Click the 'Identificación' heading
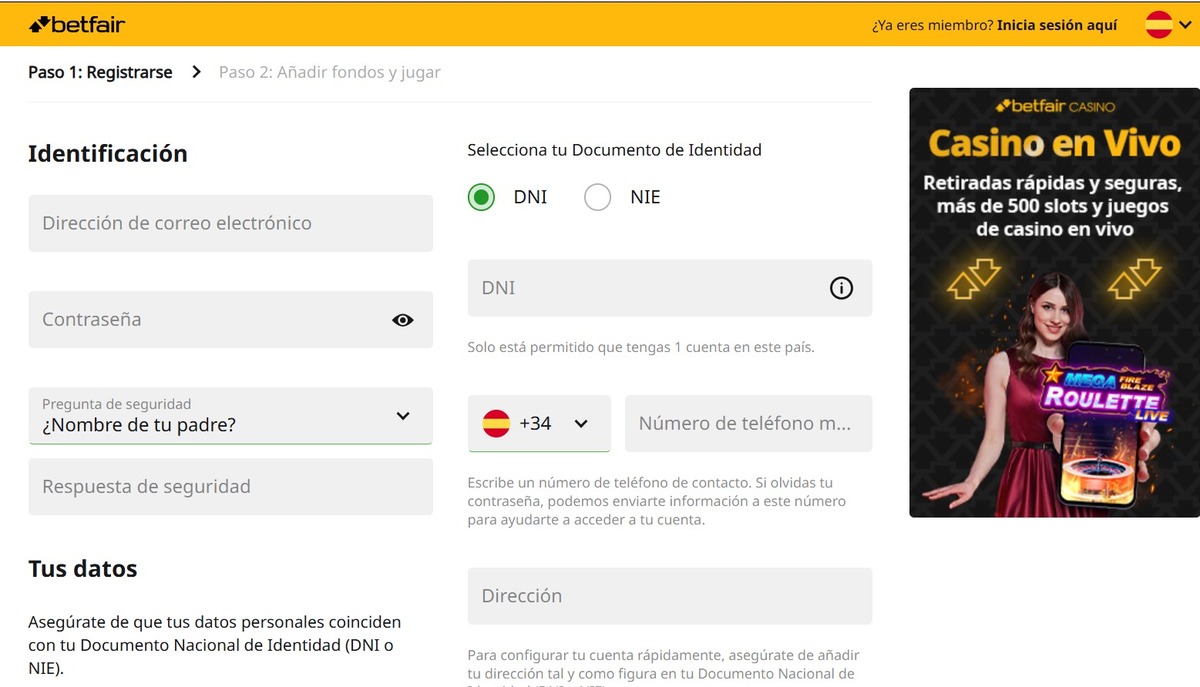The image size is (1200, 687). [108, 153]
